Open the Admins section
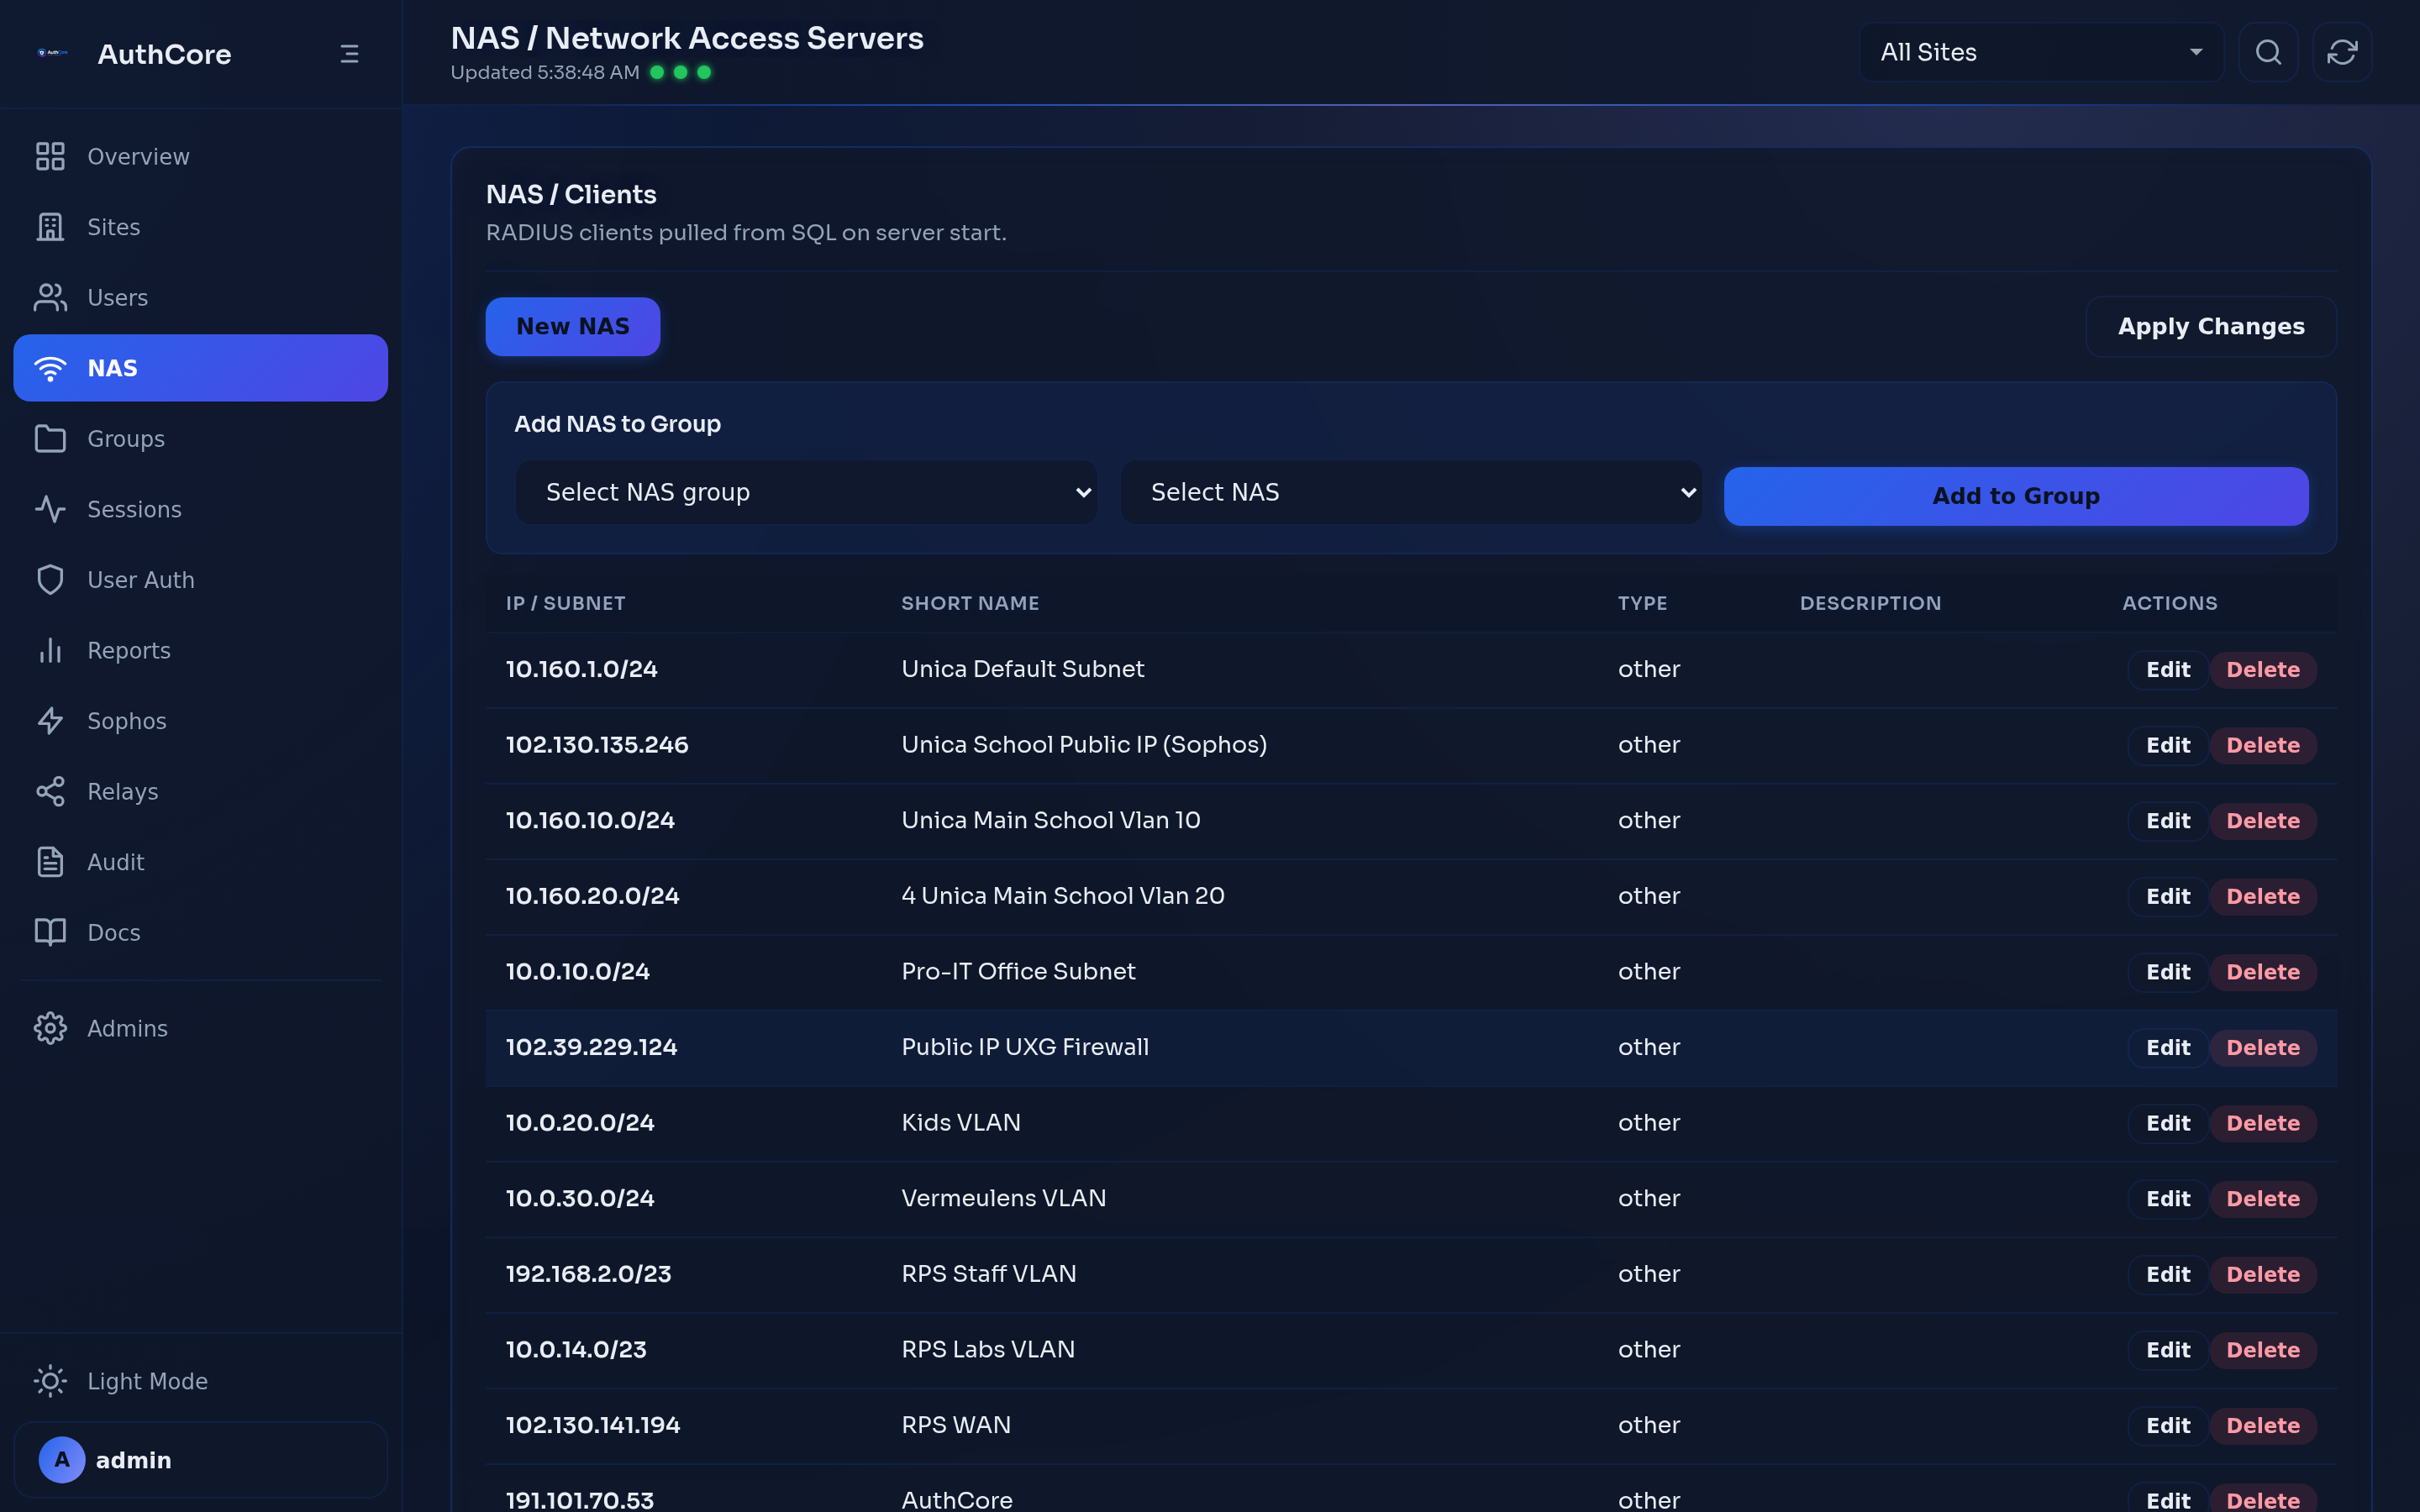This screenshot has width=2420, height=1512. [127, 1028]
